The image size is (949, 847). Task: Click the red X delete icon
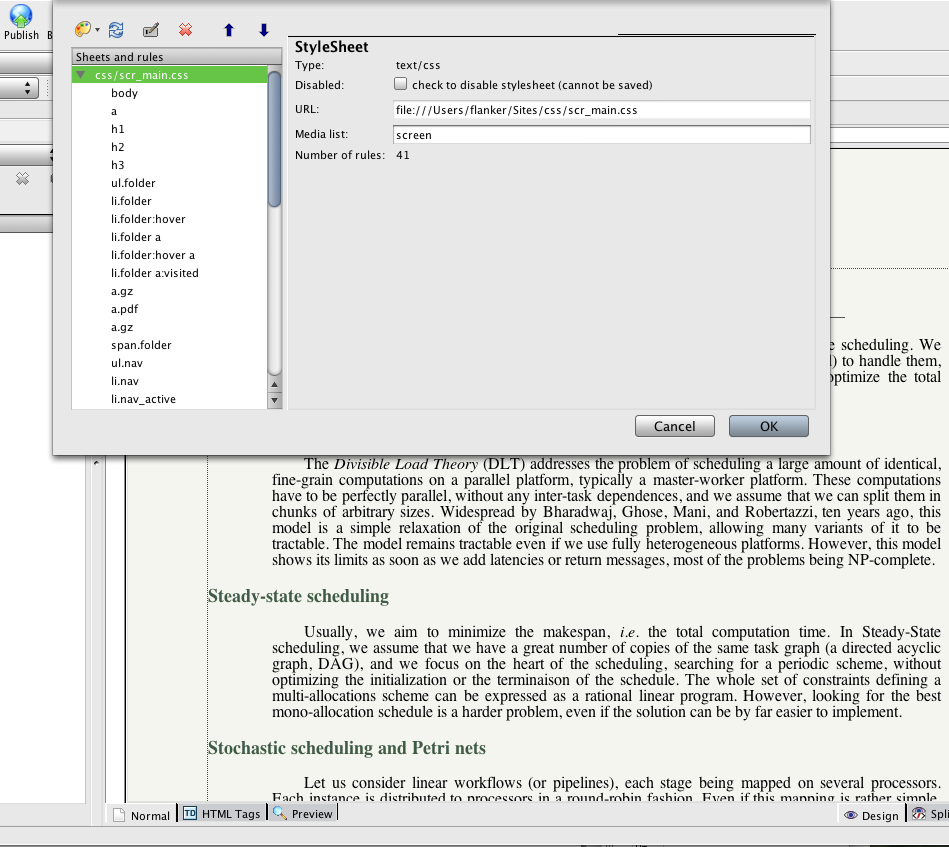pos(185,30)
